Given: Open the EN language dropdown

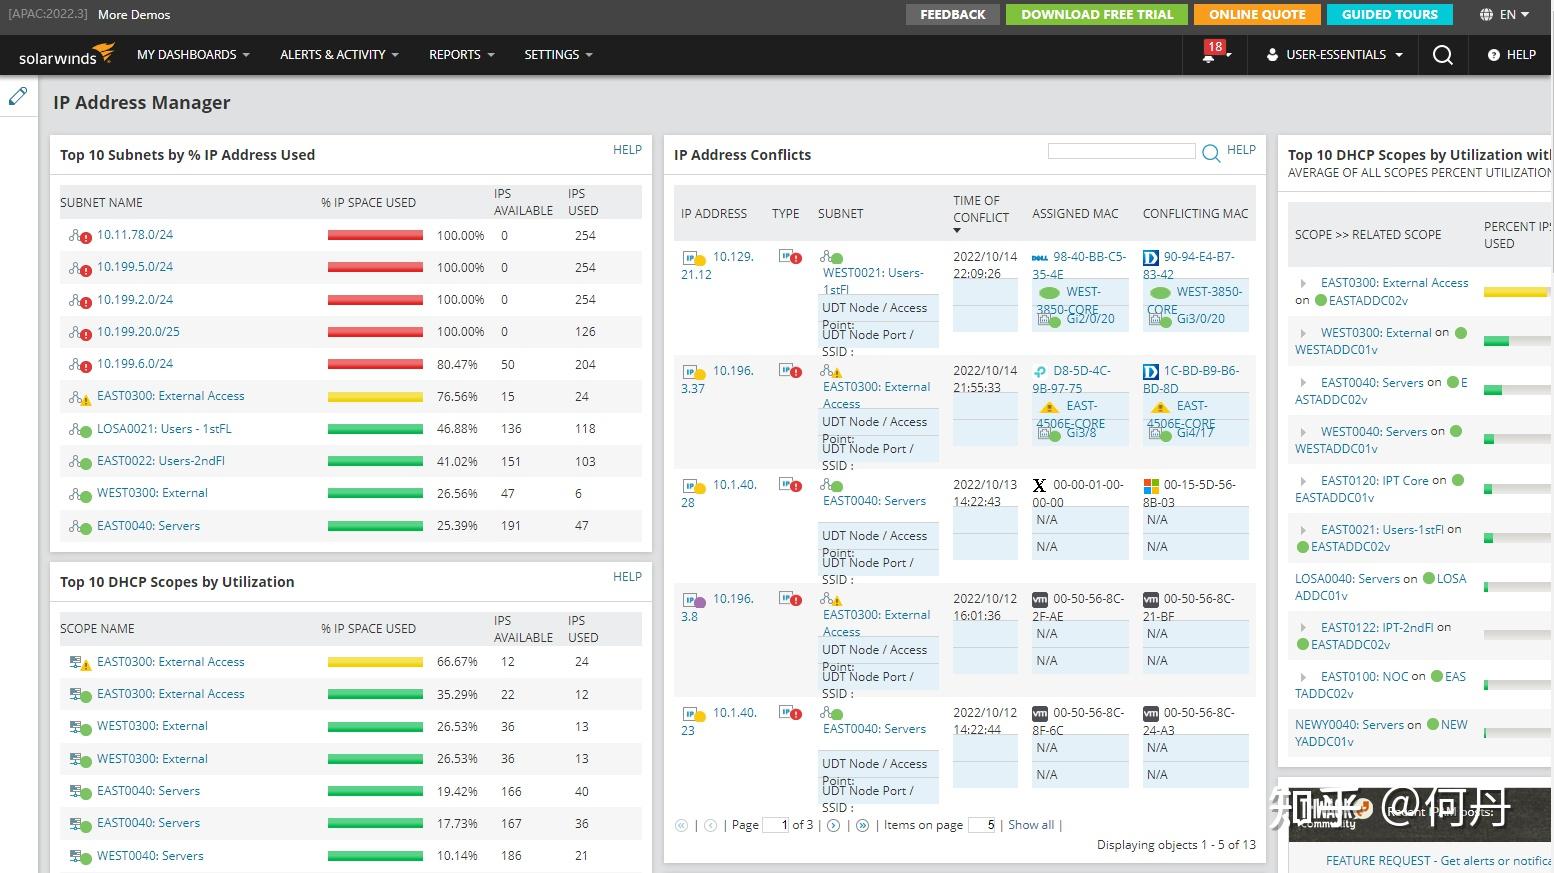Looking at the screenshot, I should 1514,15.
